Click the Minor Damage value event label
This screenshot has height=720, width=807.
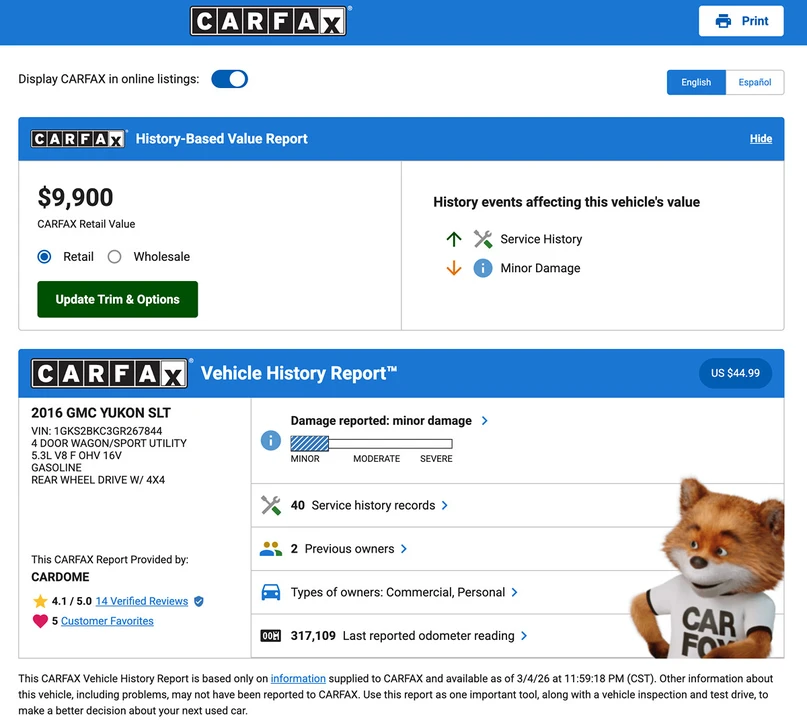click(x=540, y=268)
